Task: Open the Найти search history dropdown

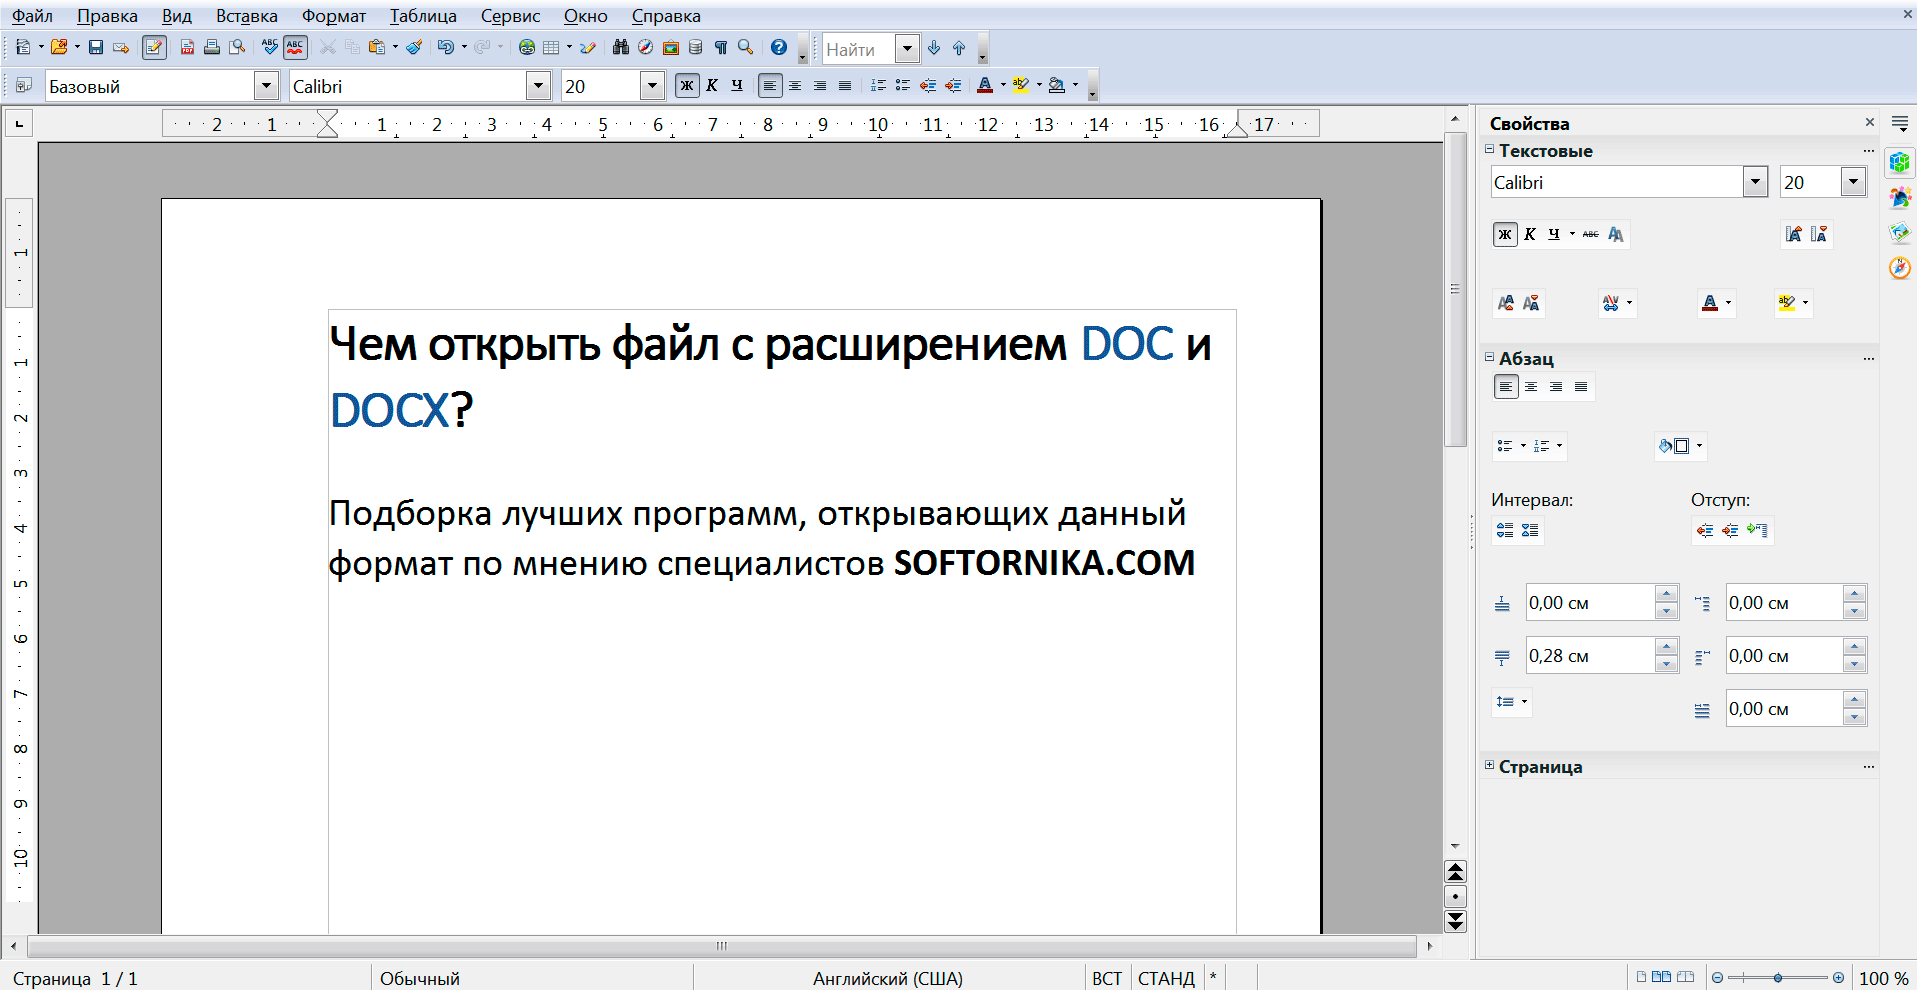Action: coord(907,48)
